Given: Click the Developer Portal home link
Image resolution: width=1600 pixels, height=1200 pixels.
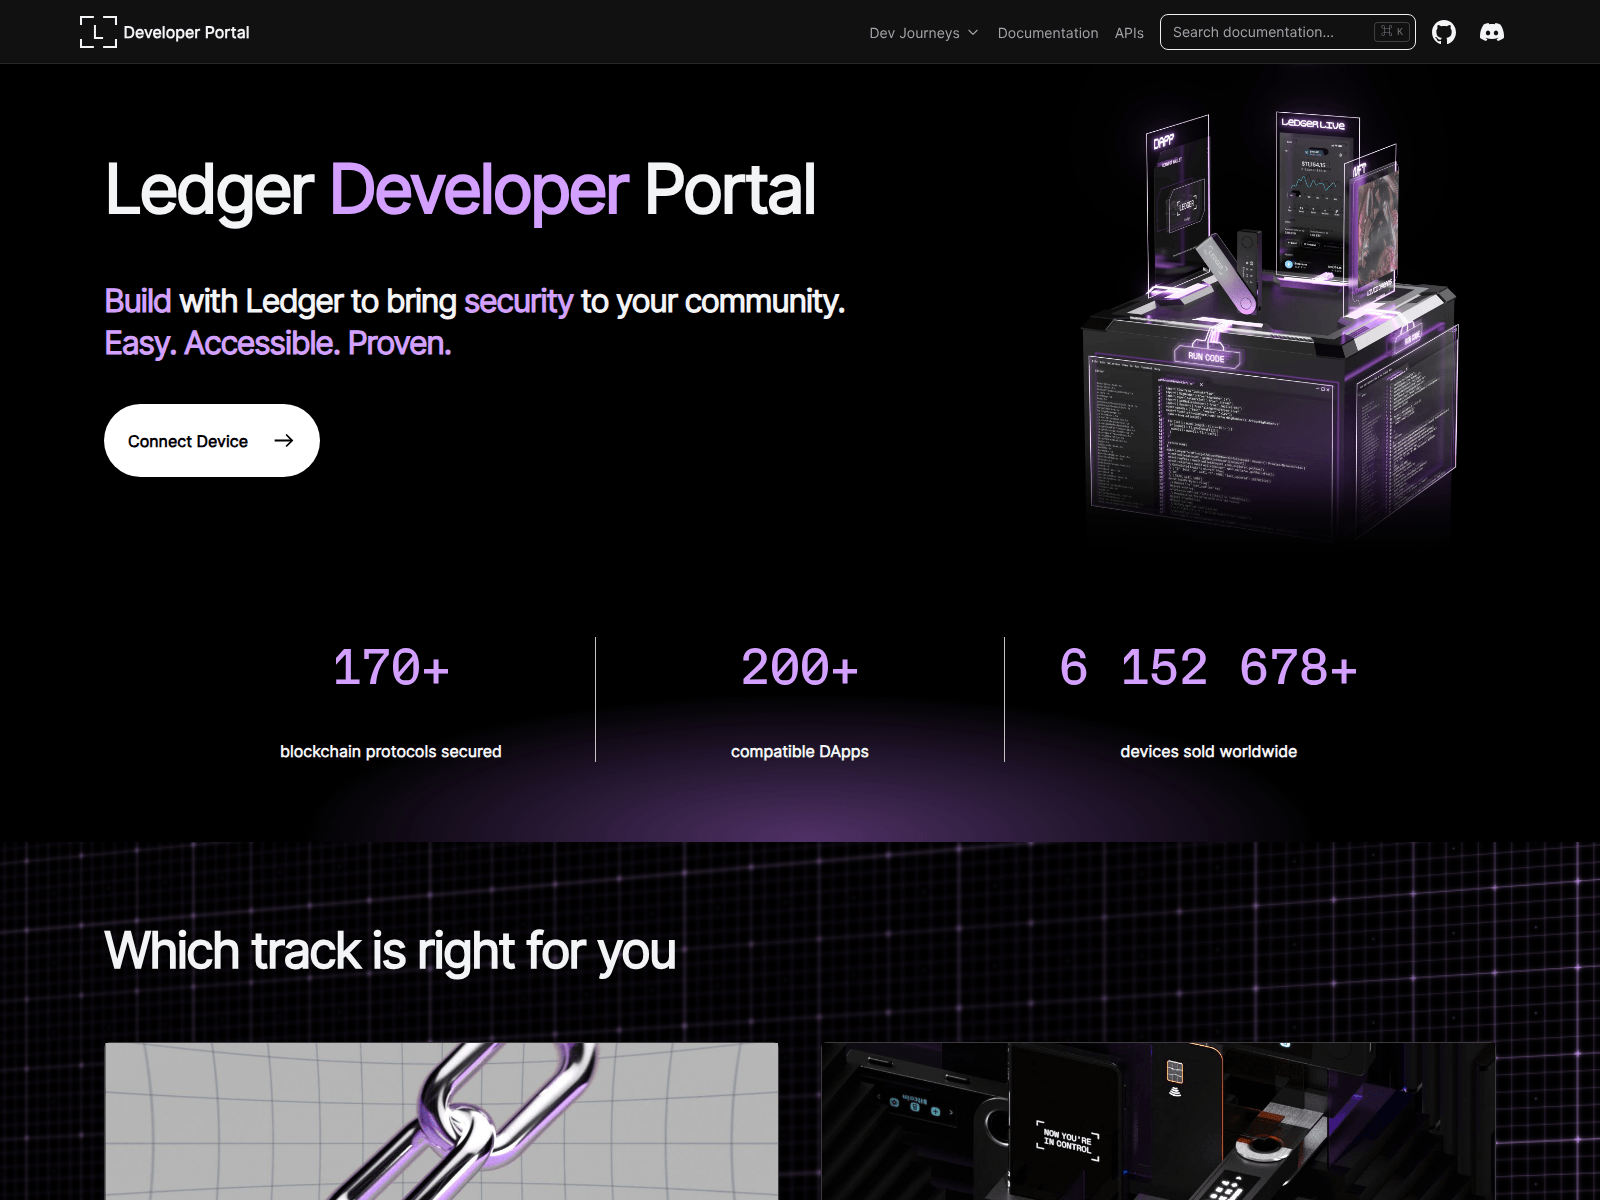Looking at the screenshot, I should coord(165,32).
